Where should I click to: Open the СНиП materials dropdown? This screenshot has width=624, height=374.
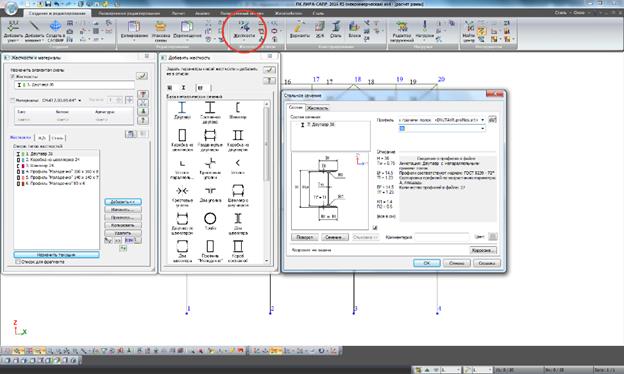pyautogui.click(x=62, y=100)
